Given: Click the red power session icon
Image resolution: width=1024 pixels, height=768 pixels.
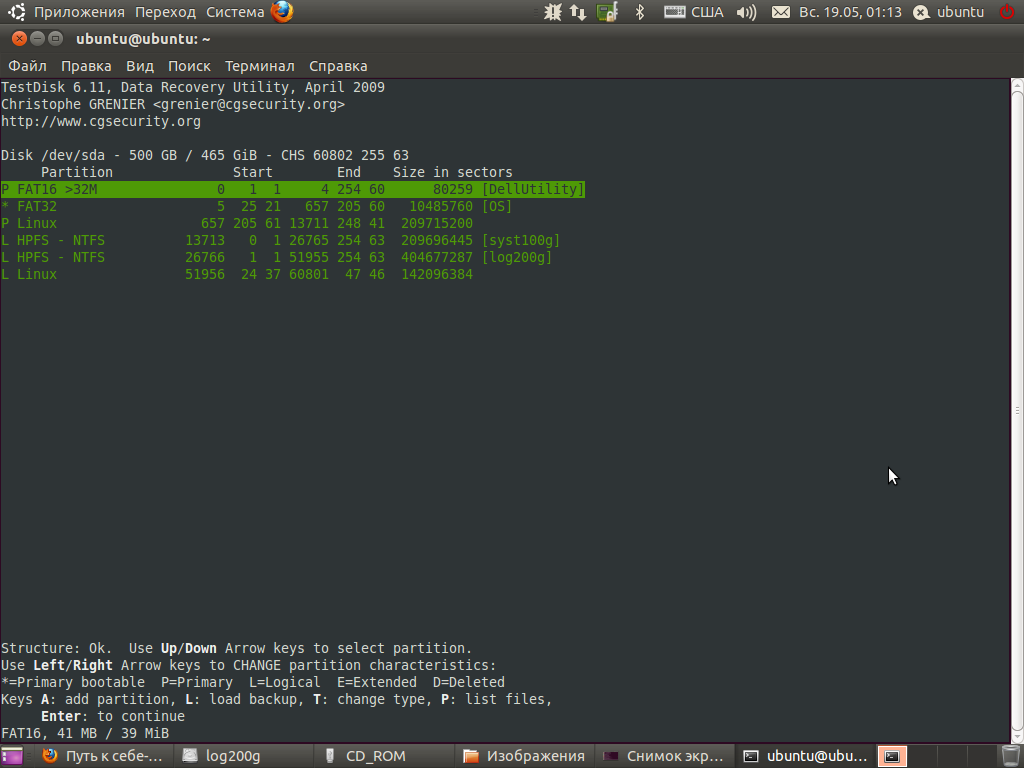Looking at the screenshot, I should [x=1007, y=12].
